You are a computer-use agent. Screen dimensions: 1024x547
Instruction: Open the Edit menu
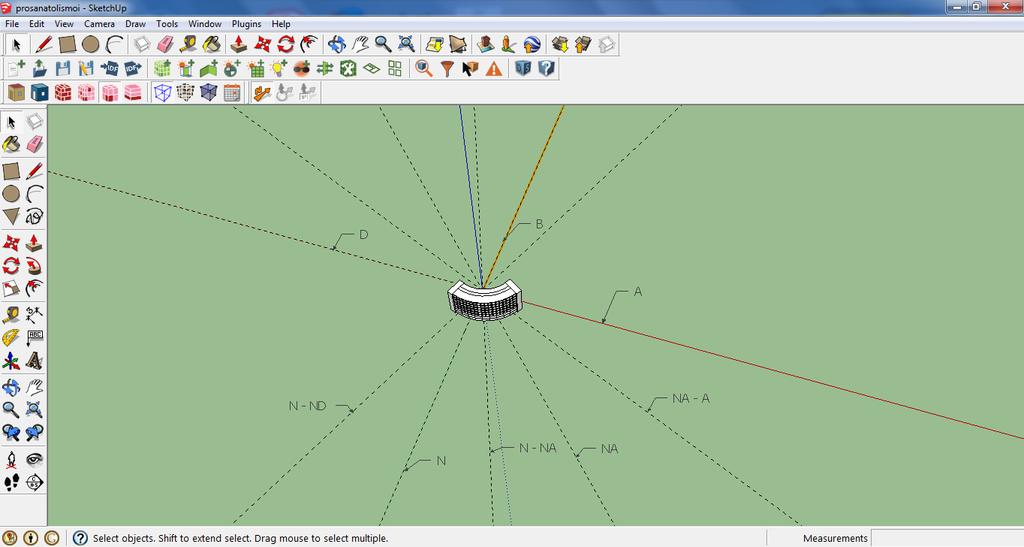click(x=37, y=23)
